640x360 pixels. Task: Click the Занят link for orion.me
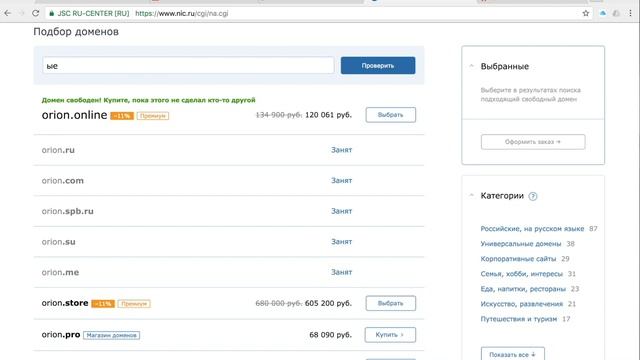click(x=342, y=272)
